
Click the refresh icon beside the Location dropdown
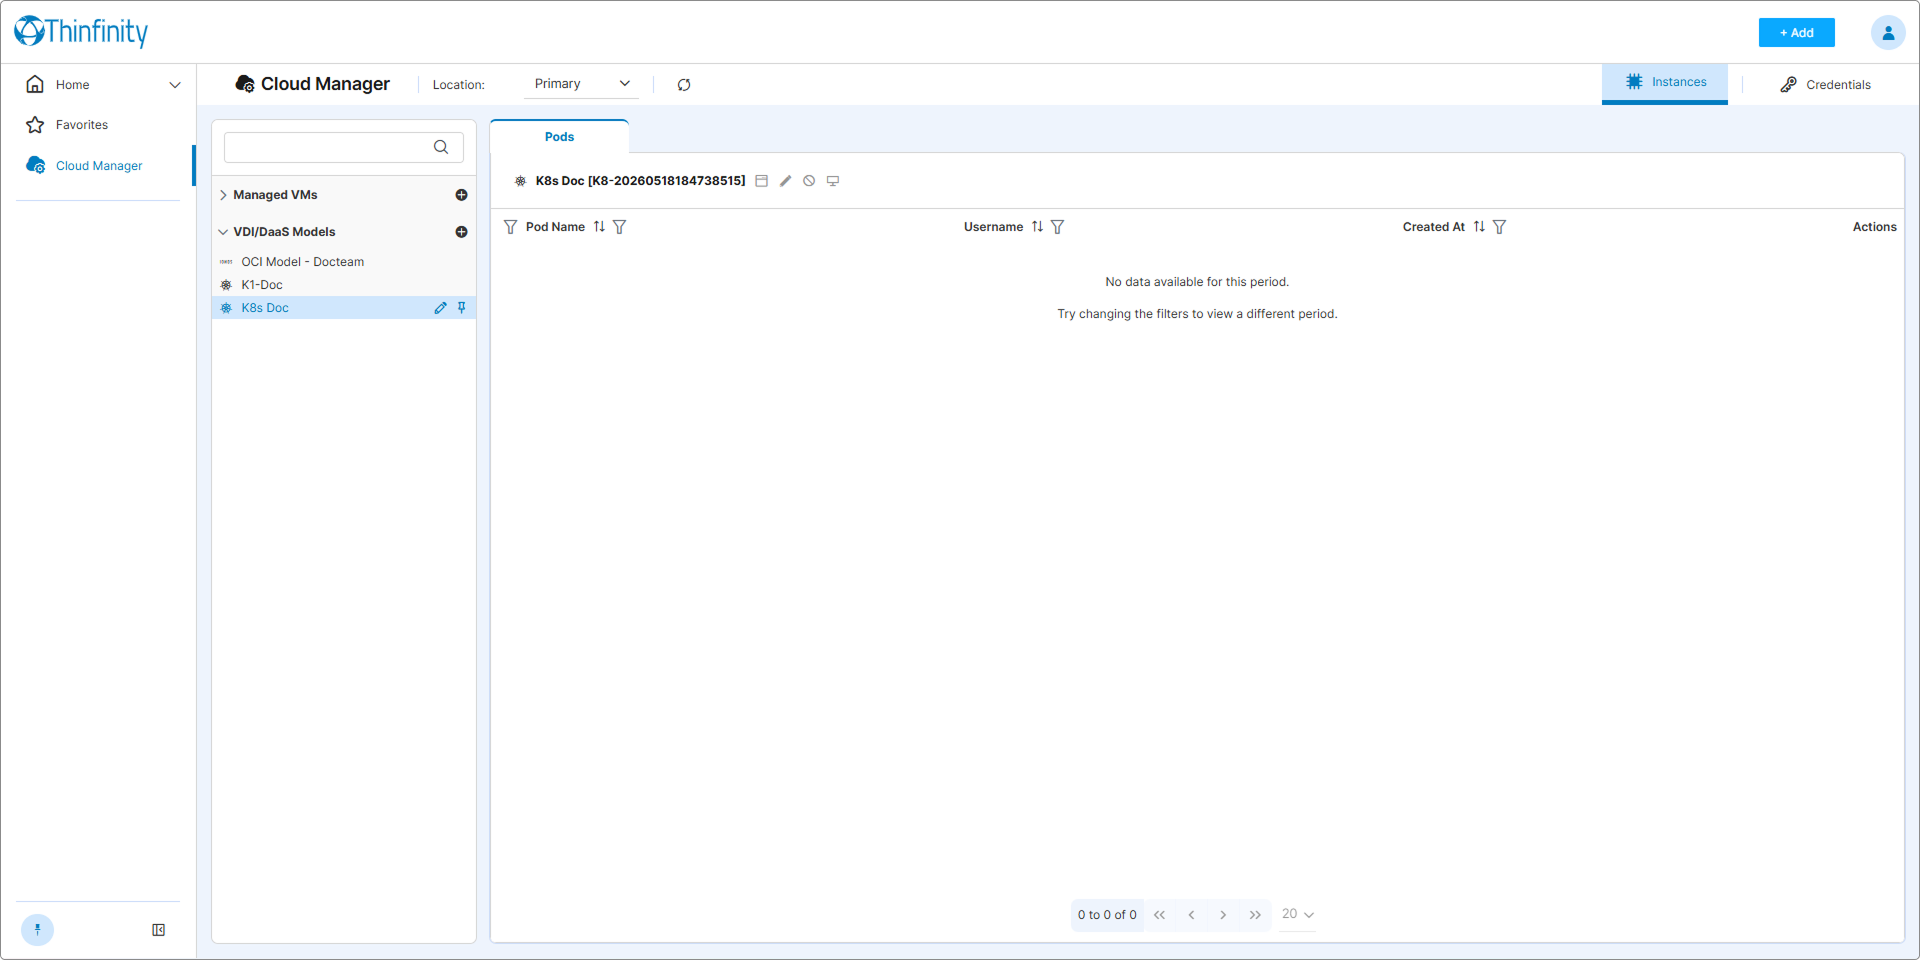coord(684,85)
